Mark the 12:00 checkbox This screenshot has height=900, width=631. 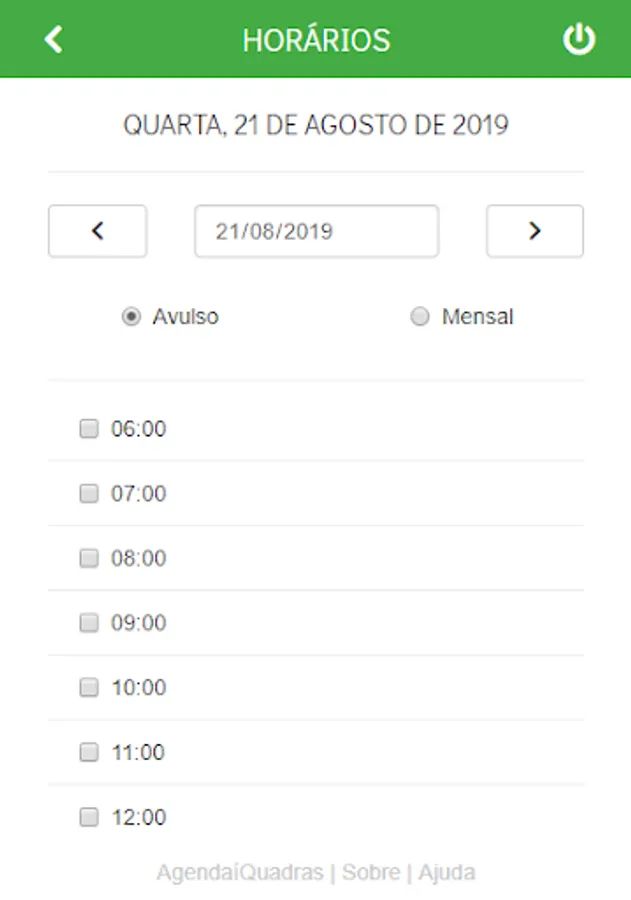[89, 817]
